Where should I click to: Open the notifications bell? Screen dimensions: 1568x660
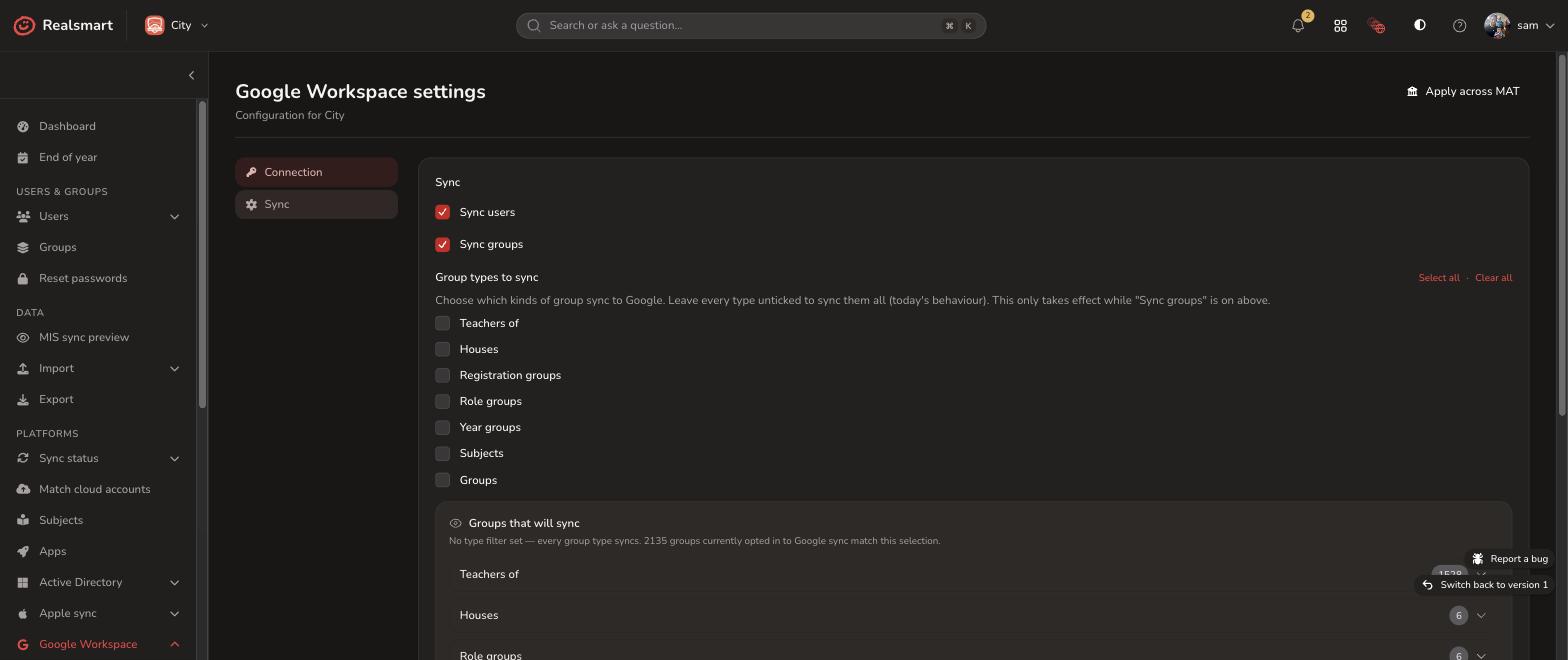tap(1298, 25)
